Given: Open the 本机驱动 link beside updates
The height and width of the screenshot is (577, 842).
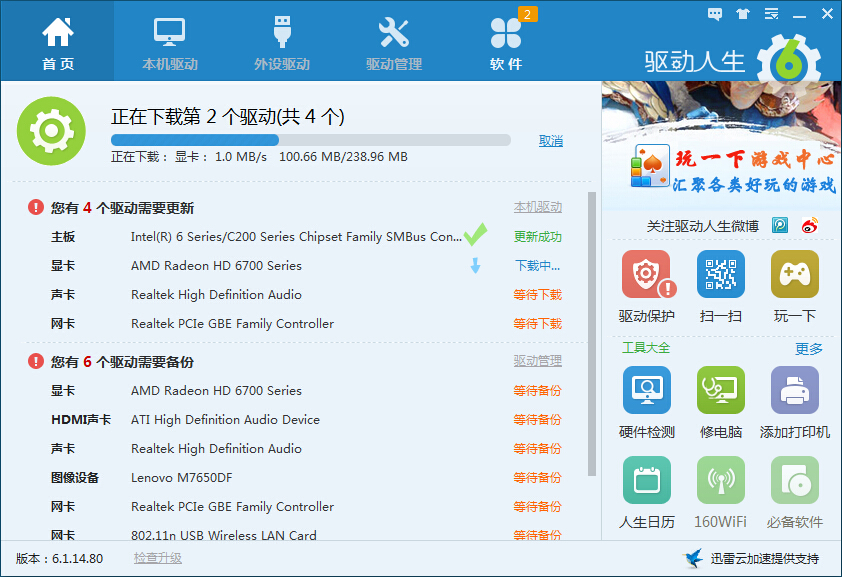Looking at the screenshot, I should point(538,207).
